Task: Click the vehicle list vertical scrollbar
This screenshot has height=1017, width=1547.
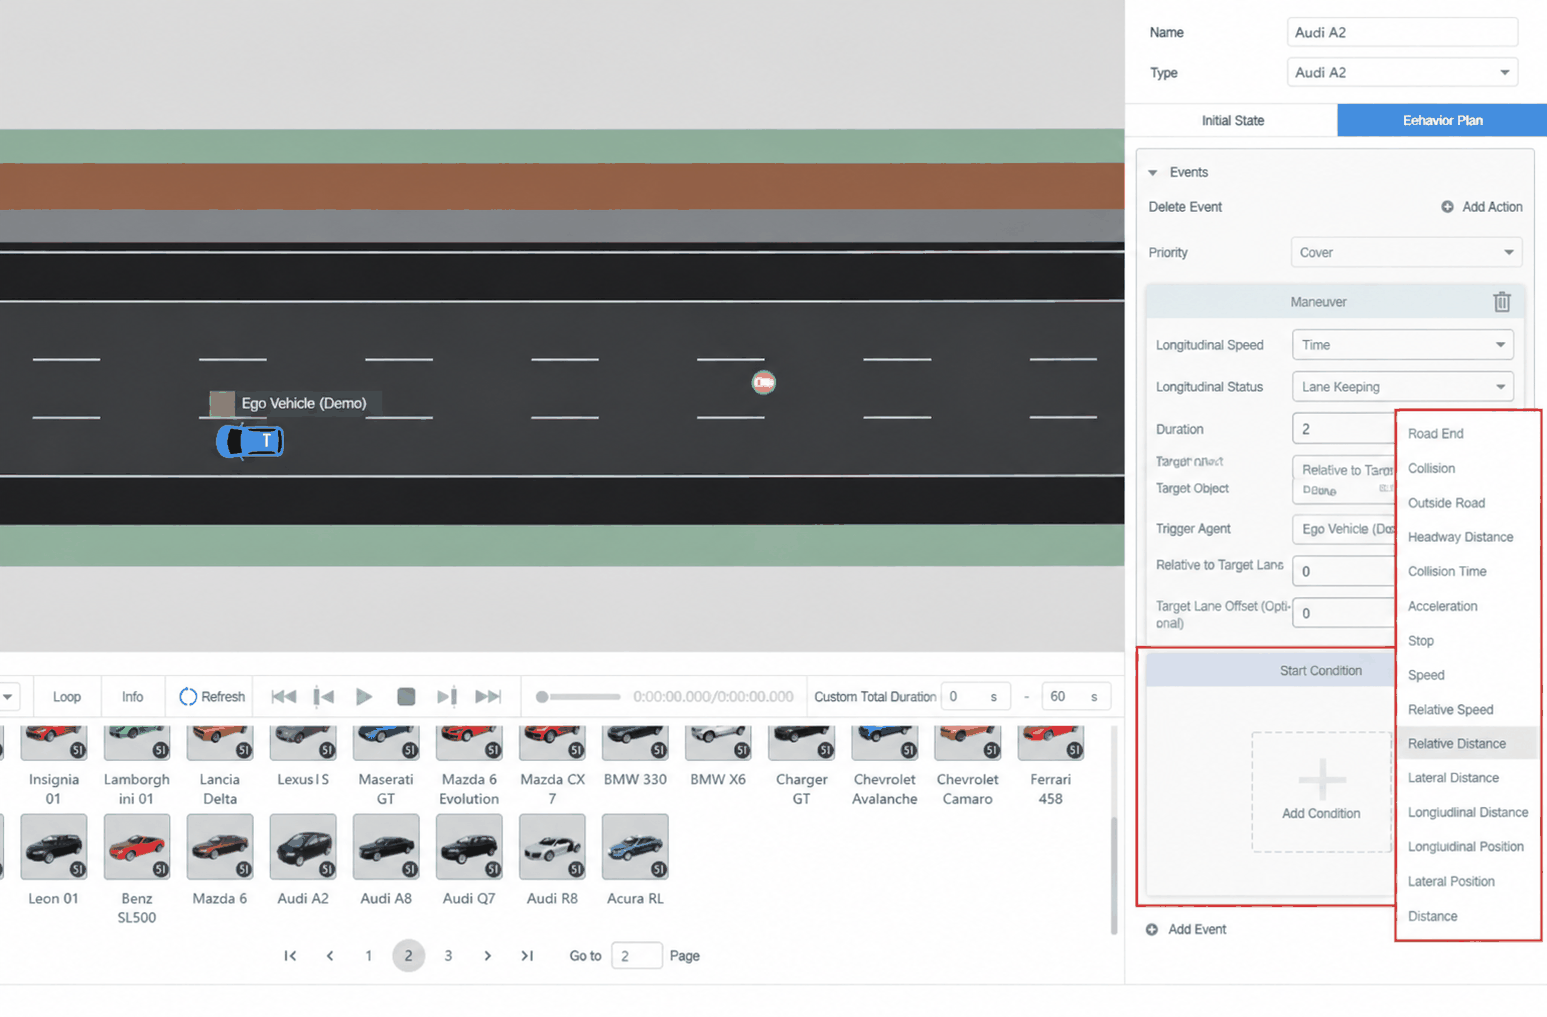Action: click(1114, 876)
